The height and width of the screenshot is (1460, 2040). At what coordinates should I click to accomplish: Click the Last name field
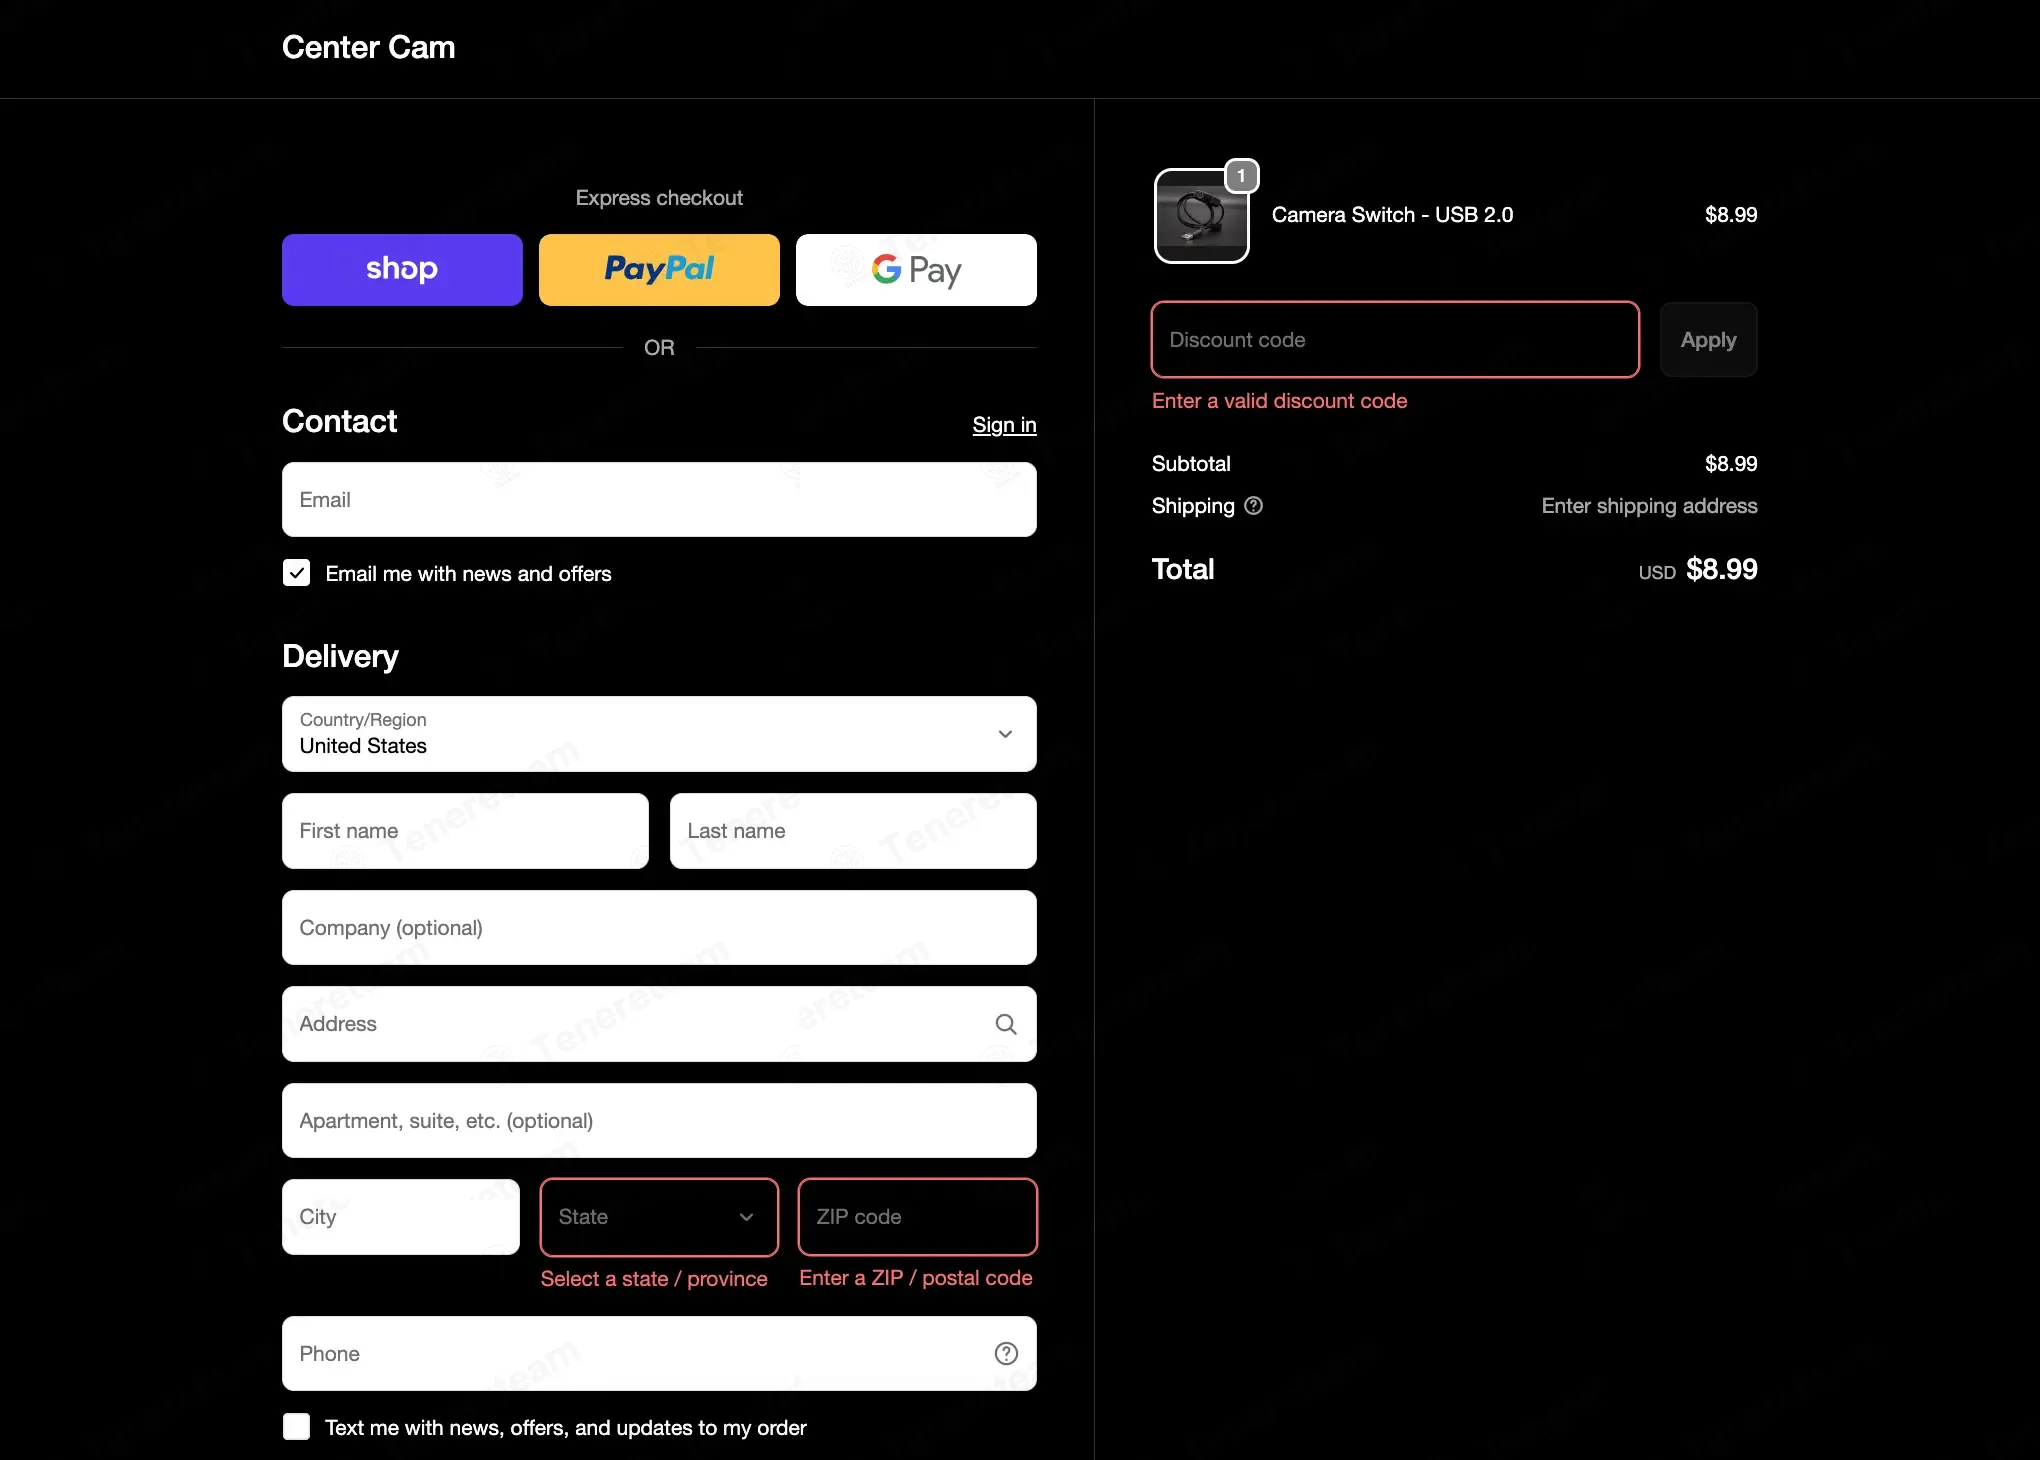853,831
